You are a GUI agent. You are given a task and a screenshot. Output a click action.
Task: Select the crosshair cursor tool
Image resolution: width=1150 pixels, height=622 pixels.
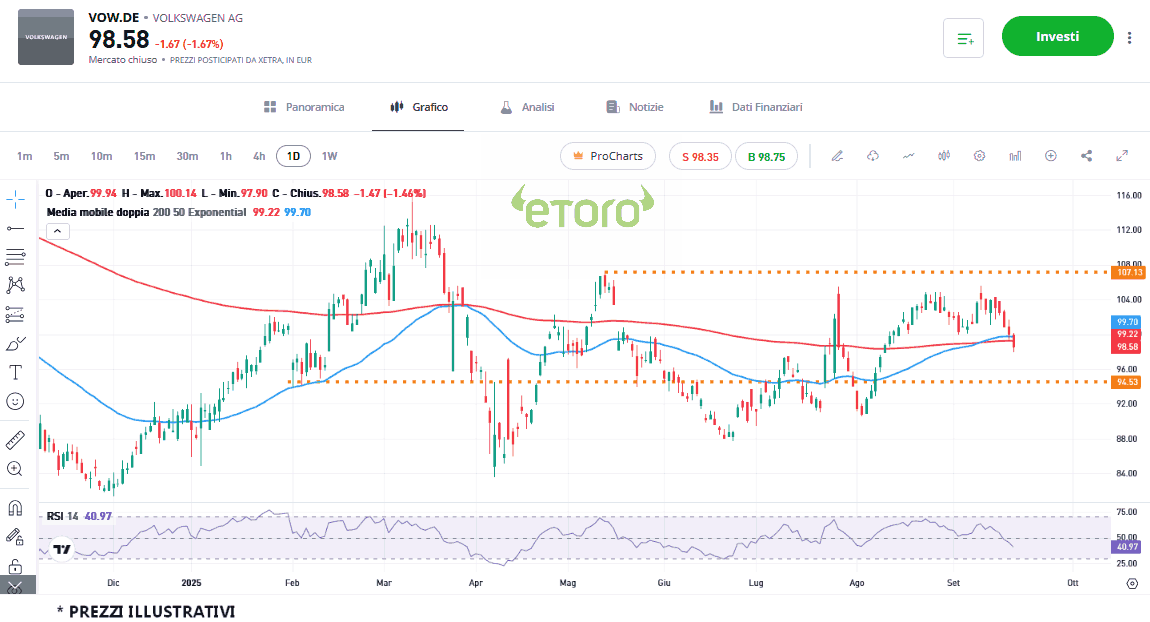15,198
